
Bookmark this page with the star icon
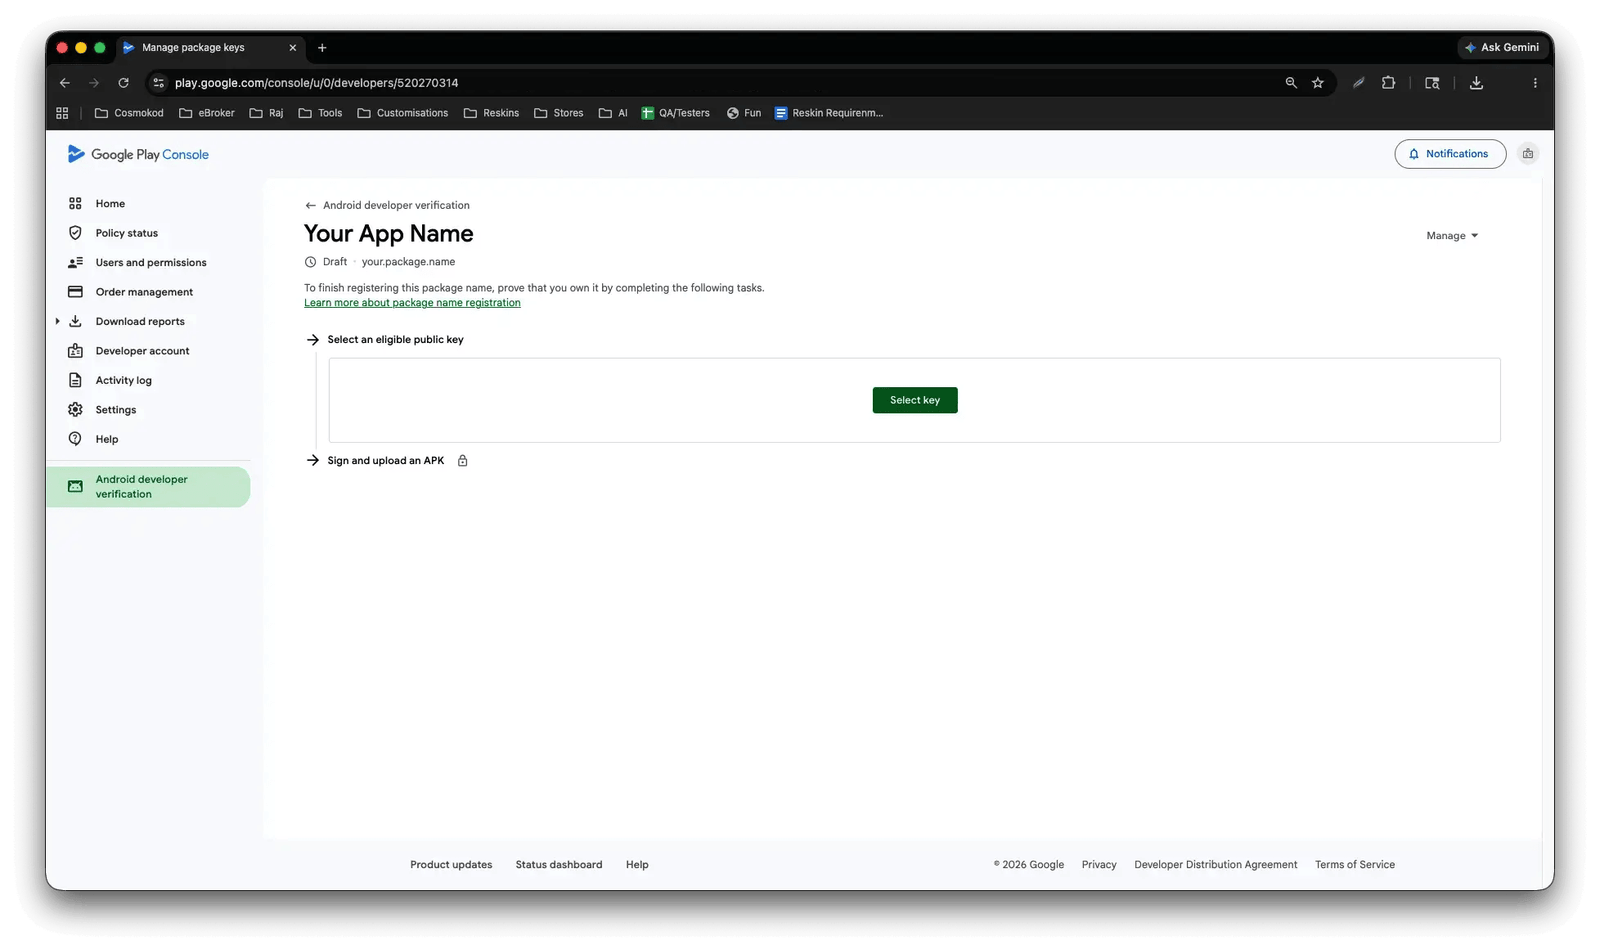coord(1318,83)
